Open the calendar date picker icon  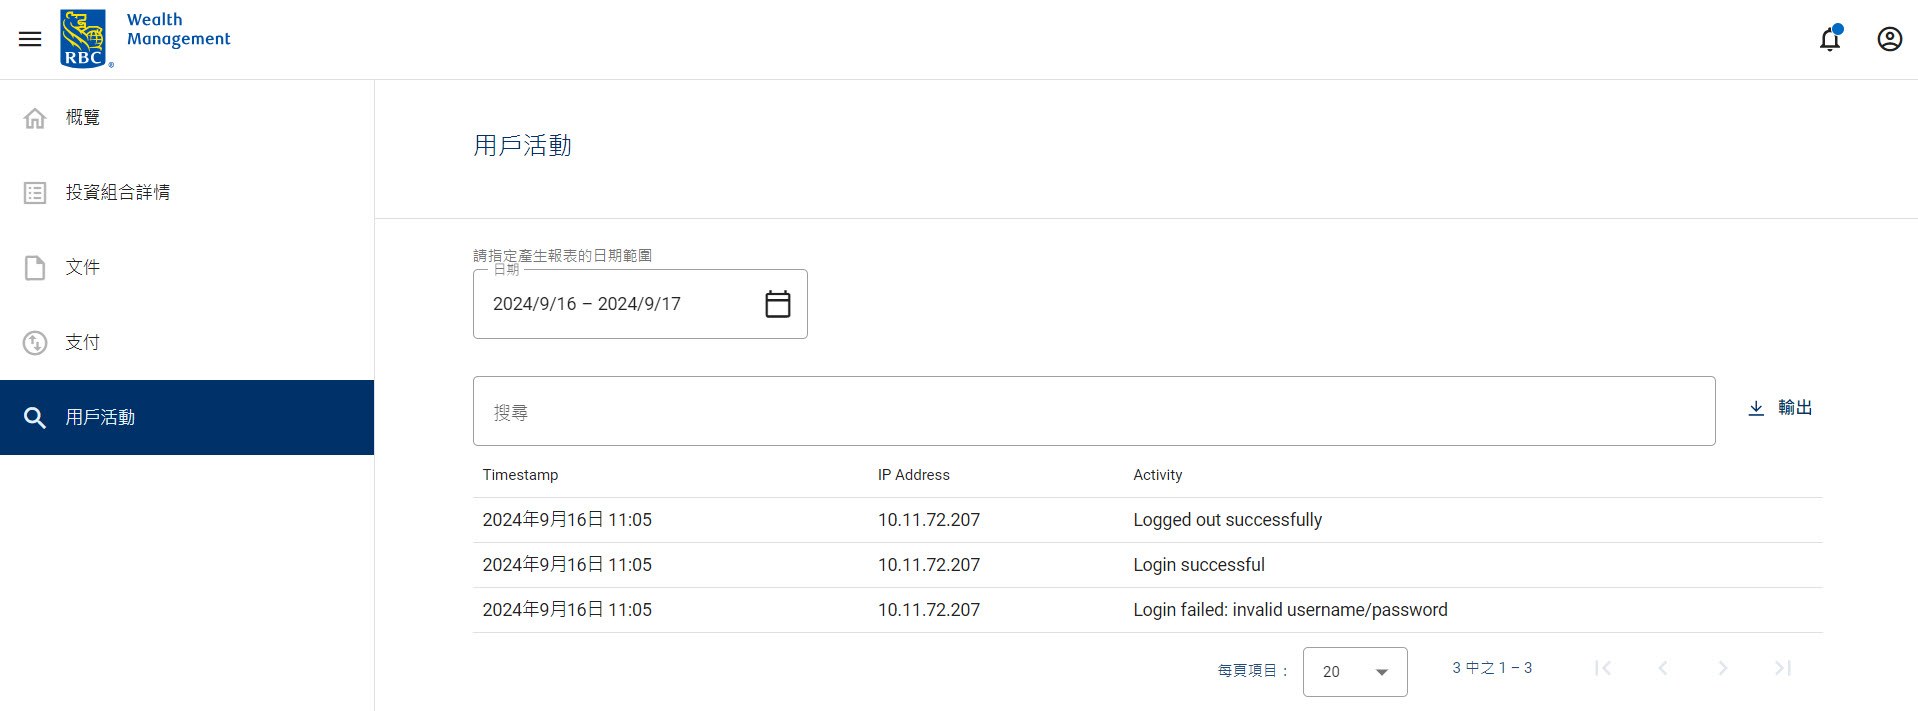pos(777,304)
